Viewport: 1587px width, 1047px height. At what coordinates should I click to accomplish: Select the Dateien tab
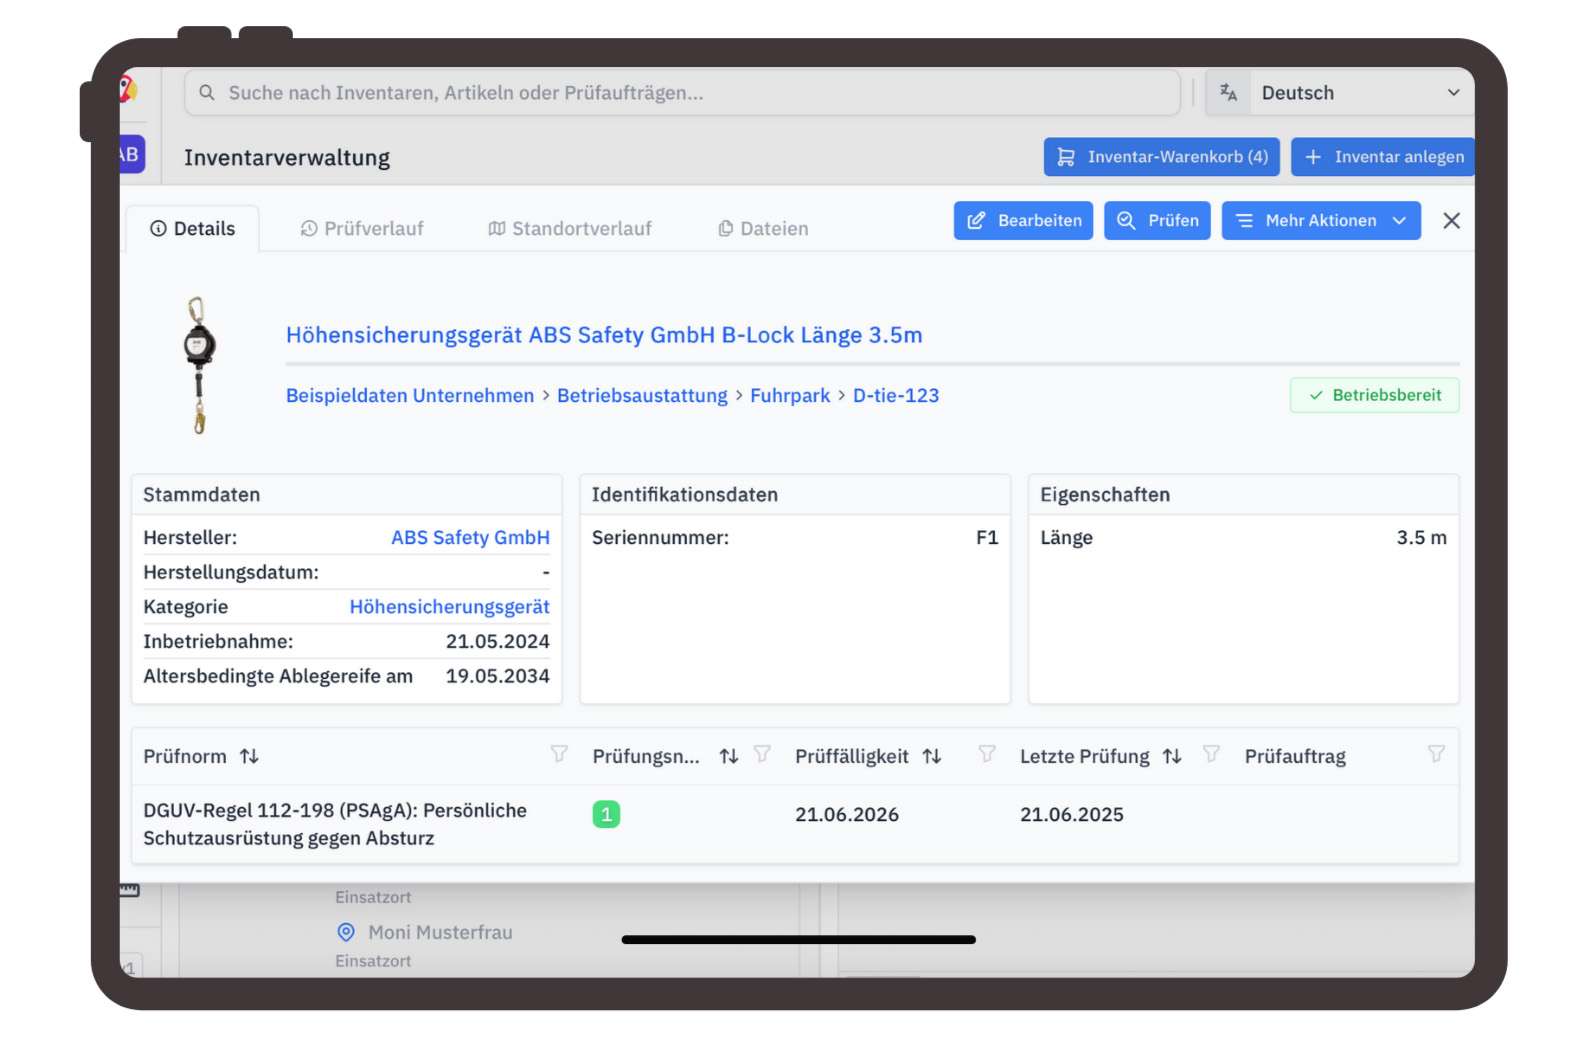point(763,229)
